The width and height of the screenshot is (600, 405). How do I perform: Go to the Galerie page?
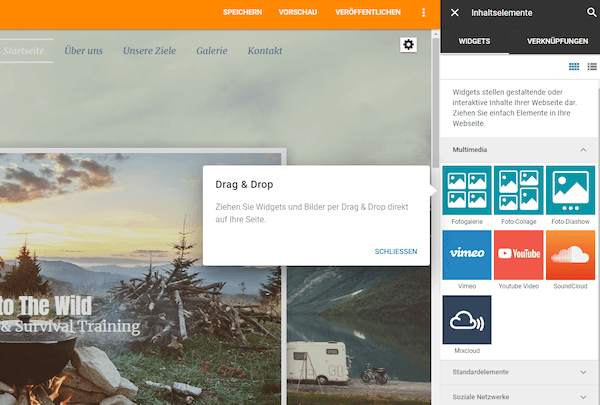(x=212, y=51)
